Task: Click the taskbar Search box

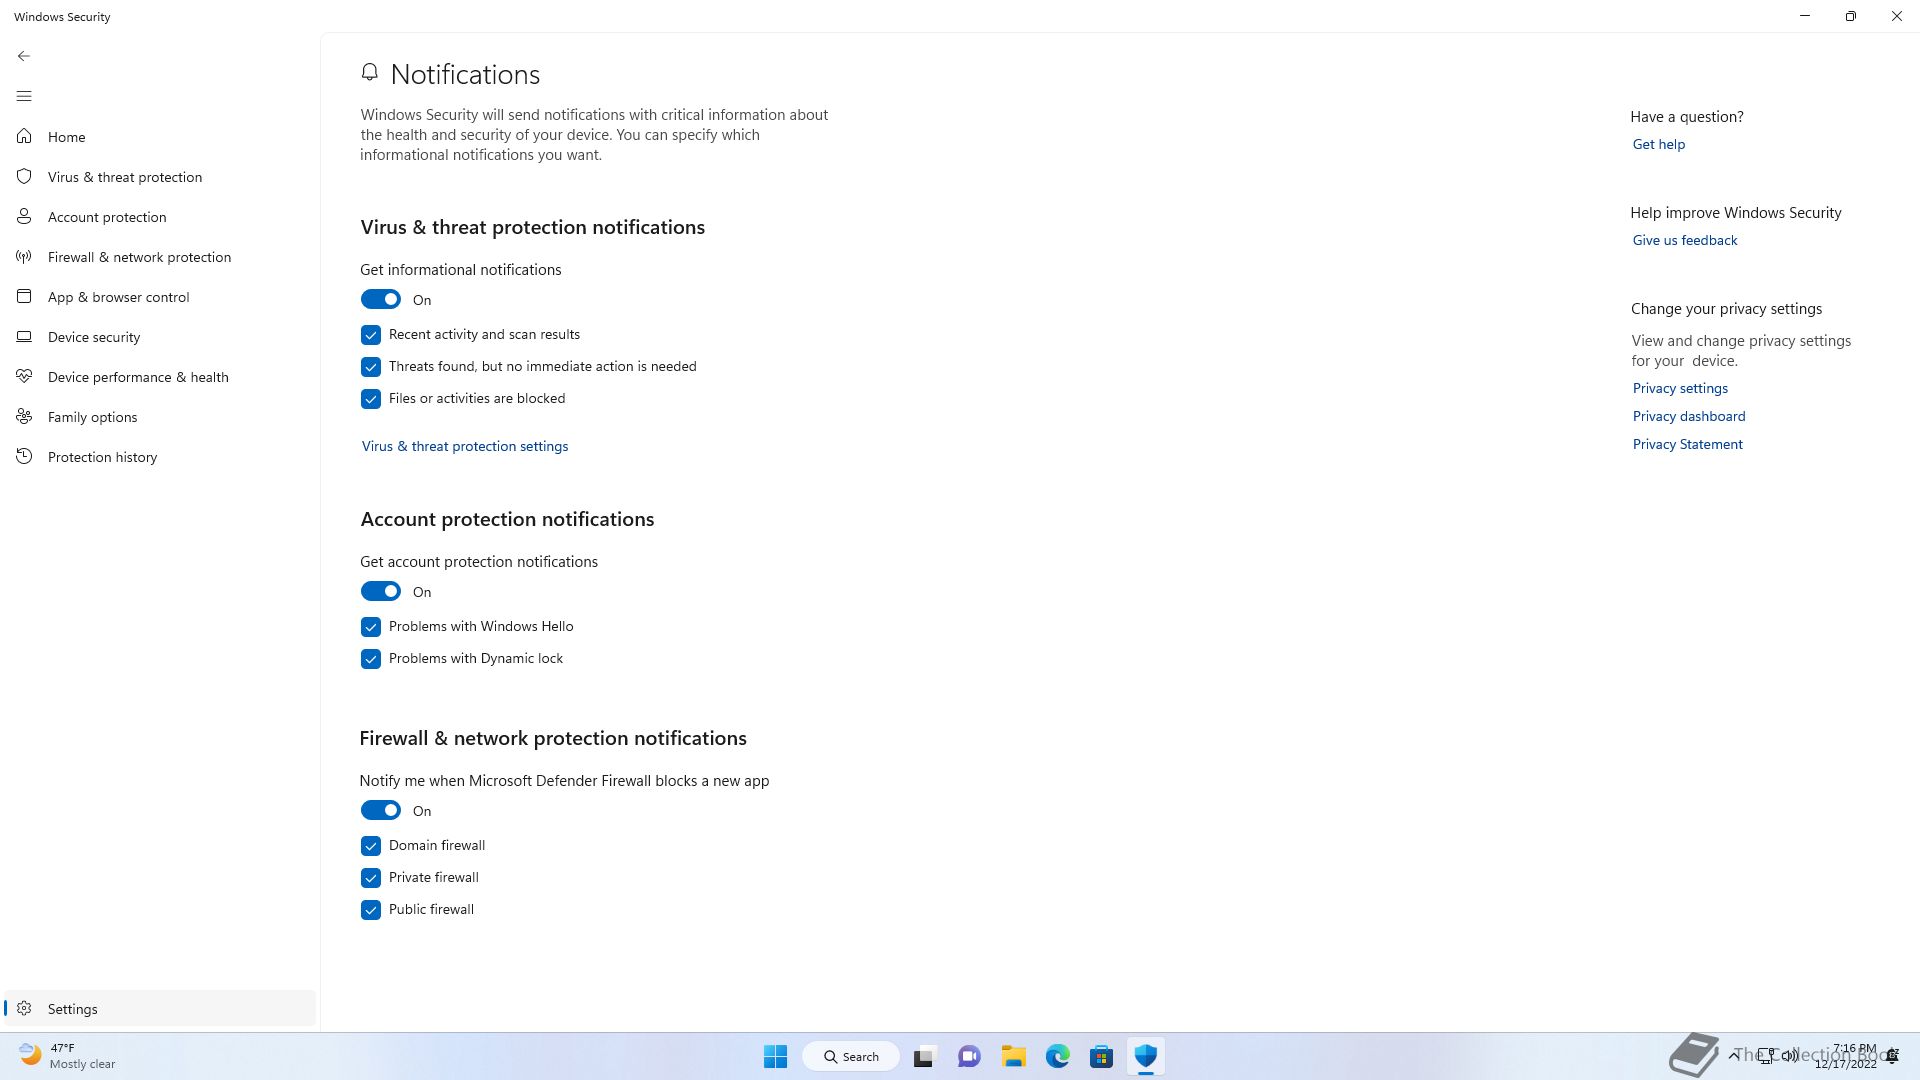Action: point(851,1056)
